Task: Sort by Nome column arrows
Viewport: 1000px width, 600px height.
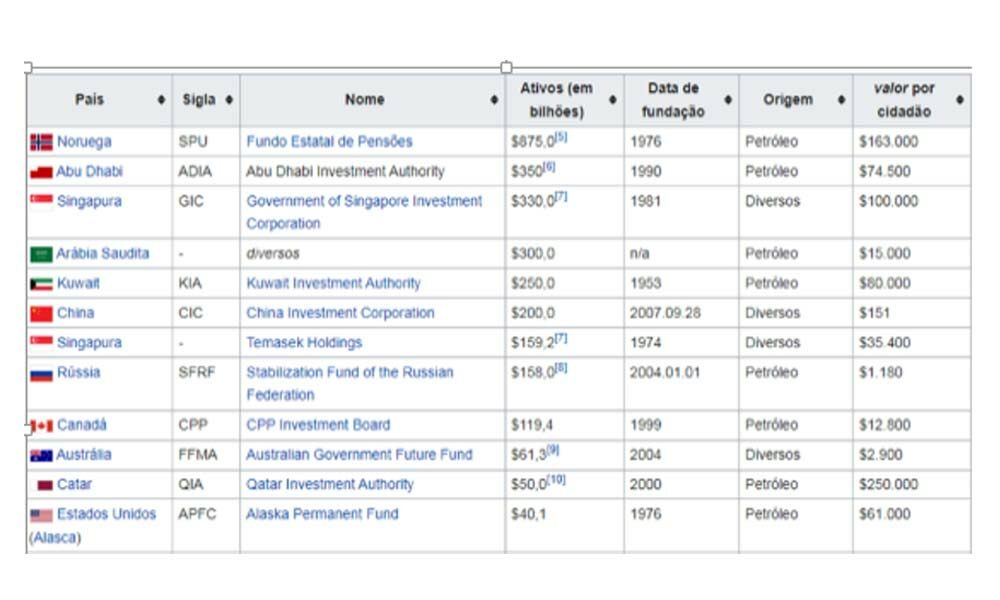Action: coord(494,99)
